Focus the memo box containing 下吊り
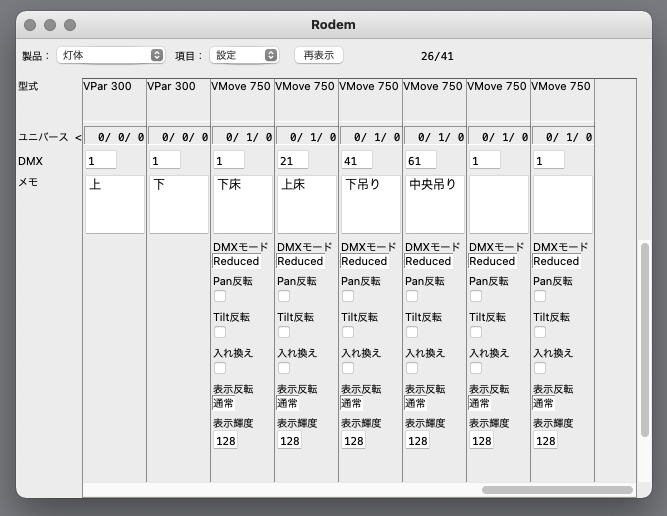The height and width of the screenshot is (516, 667). (371, 205)
